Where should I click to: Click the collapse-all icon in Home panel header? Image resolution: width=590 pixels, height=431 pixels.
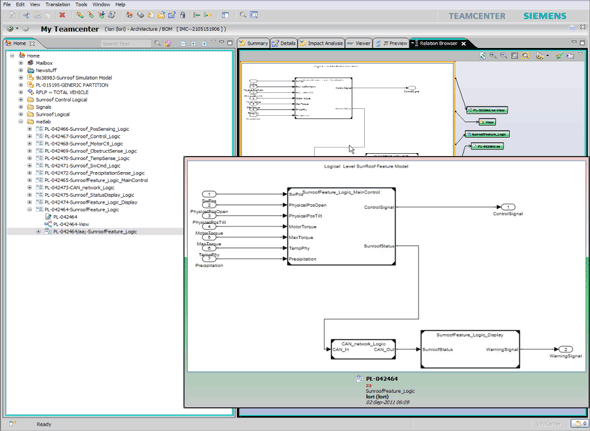click(x=182, y=43)
